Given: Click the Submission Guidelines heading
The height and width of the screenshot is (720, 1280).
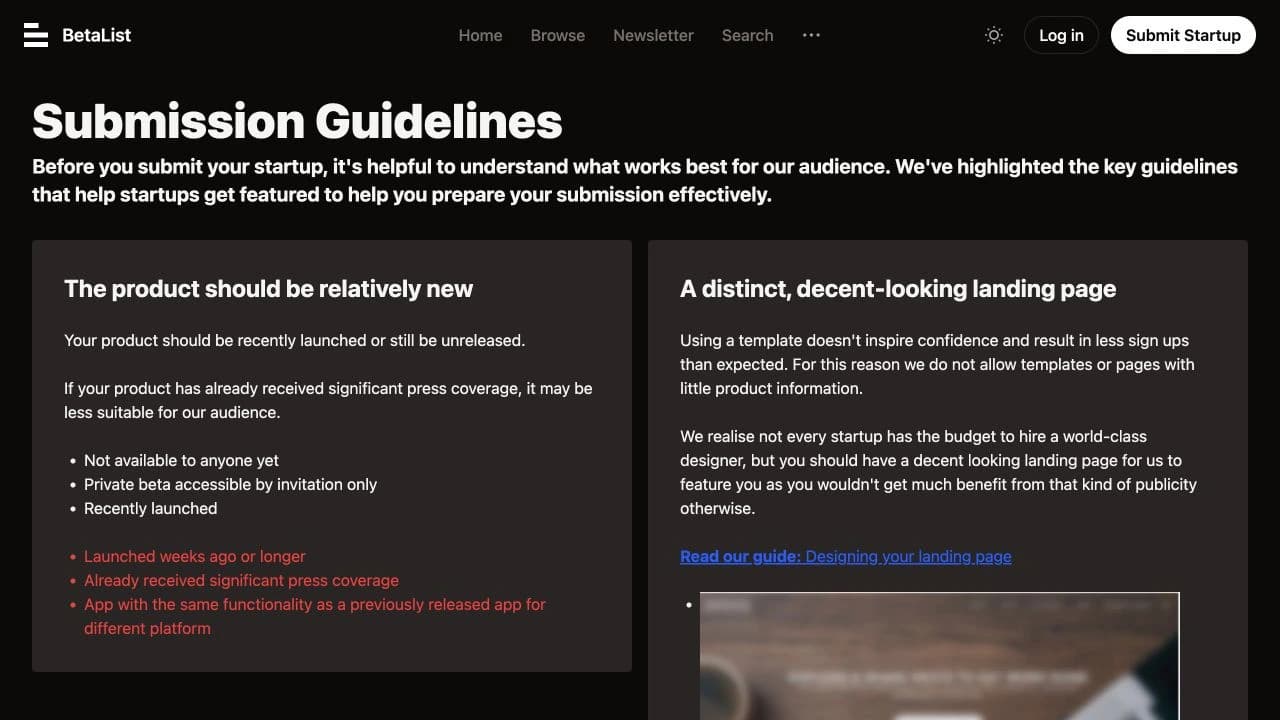Looking at the screenshot, I should coord(297,121).
